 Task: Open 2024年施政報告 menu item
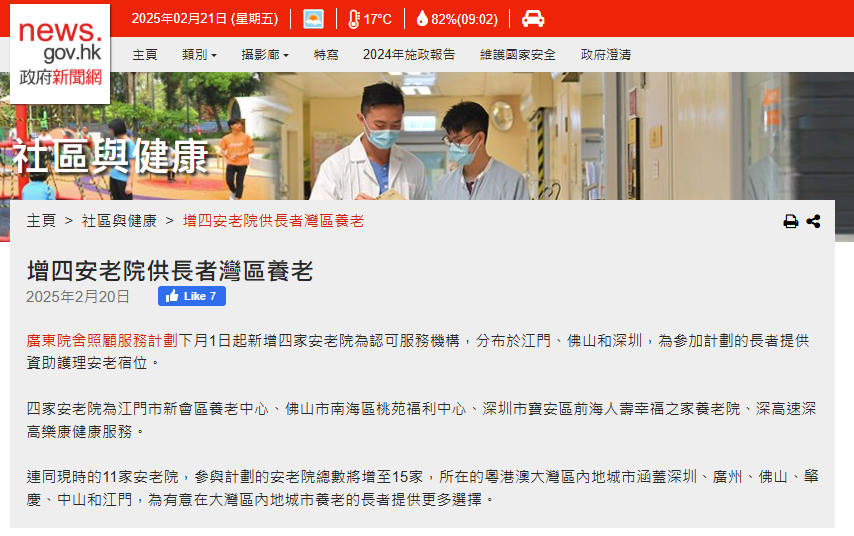point(409,55)
